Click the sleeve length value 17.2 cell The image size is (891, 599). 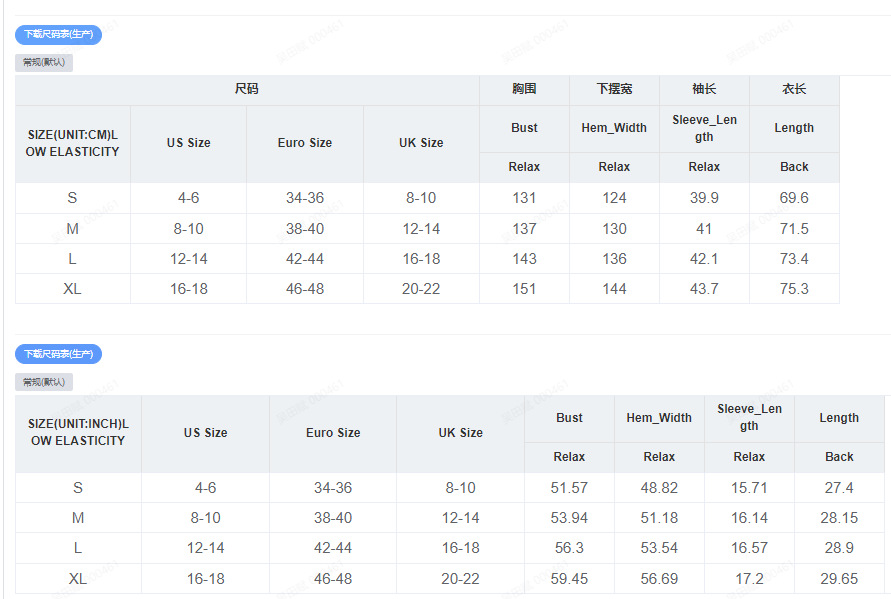coord(749,579)
